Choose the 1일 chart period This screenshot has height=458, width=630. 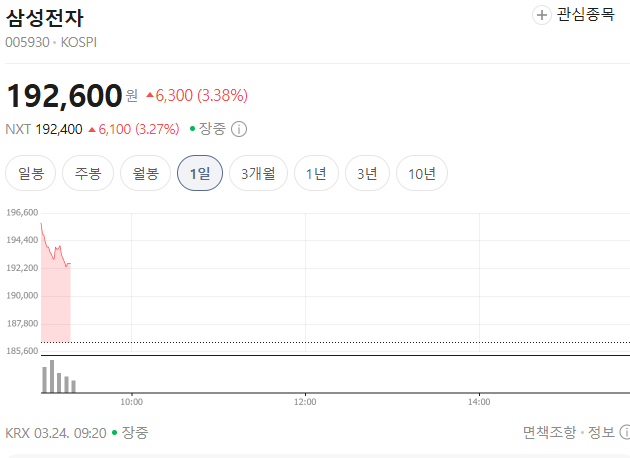tap(200, 174)
